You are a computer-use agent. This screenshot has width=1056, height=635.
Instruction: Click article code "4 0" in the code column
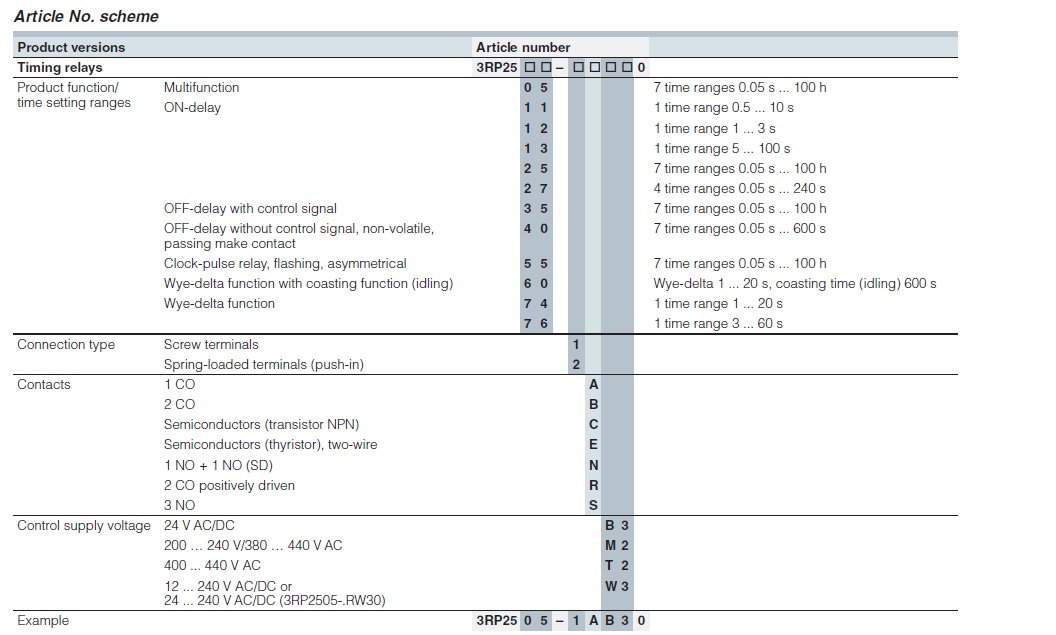tap(536, 229)
